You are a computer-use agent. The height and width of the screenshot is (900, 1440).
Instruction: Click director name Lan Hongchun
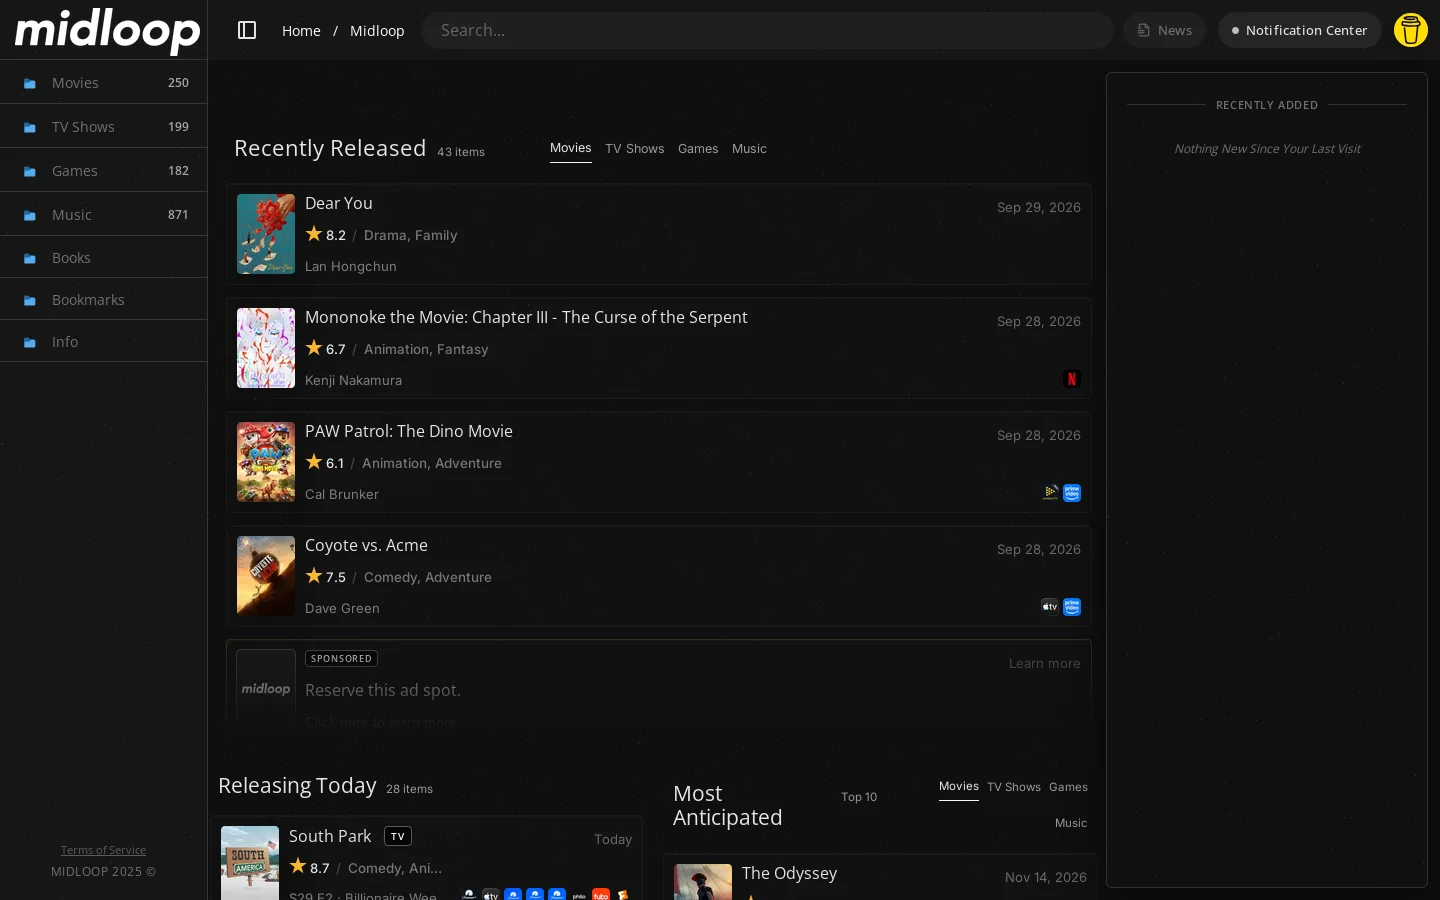(x=351, y=266)
